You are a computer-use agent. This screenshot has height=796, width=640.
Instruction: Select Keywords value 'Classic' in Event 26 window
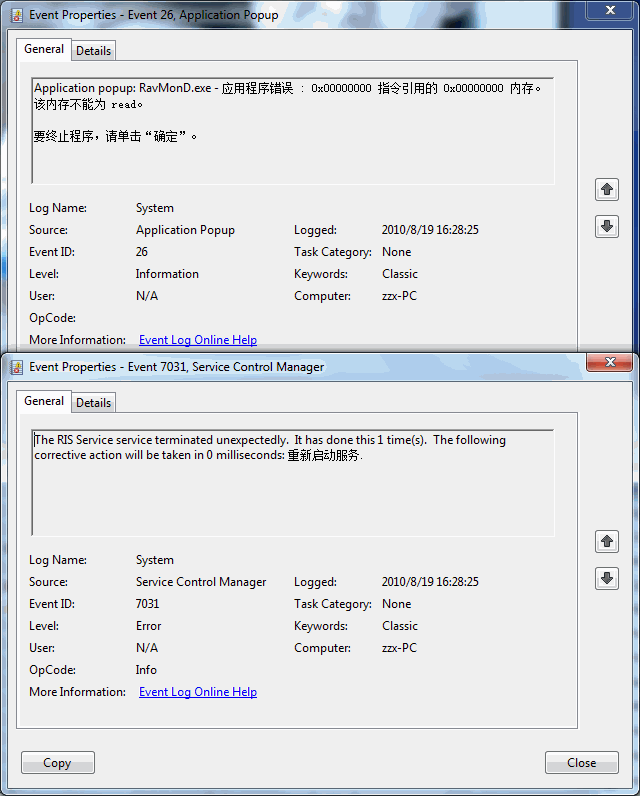coord(400,274)
